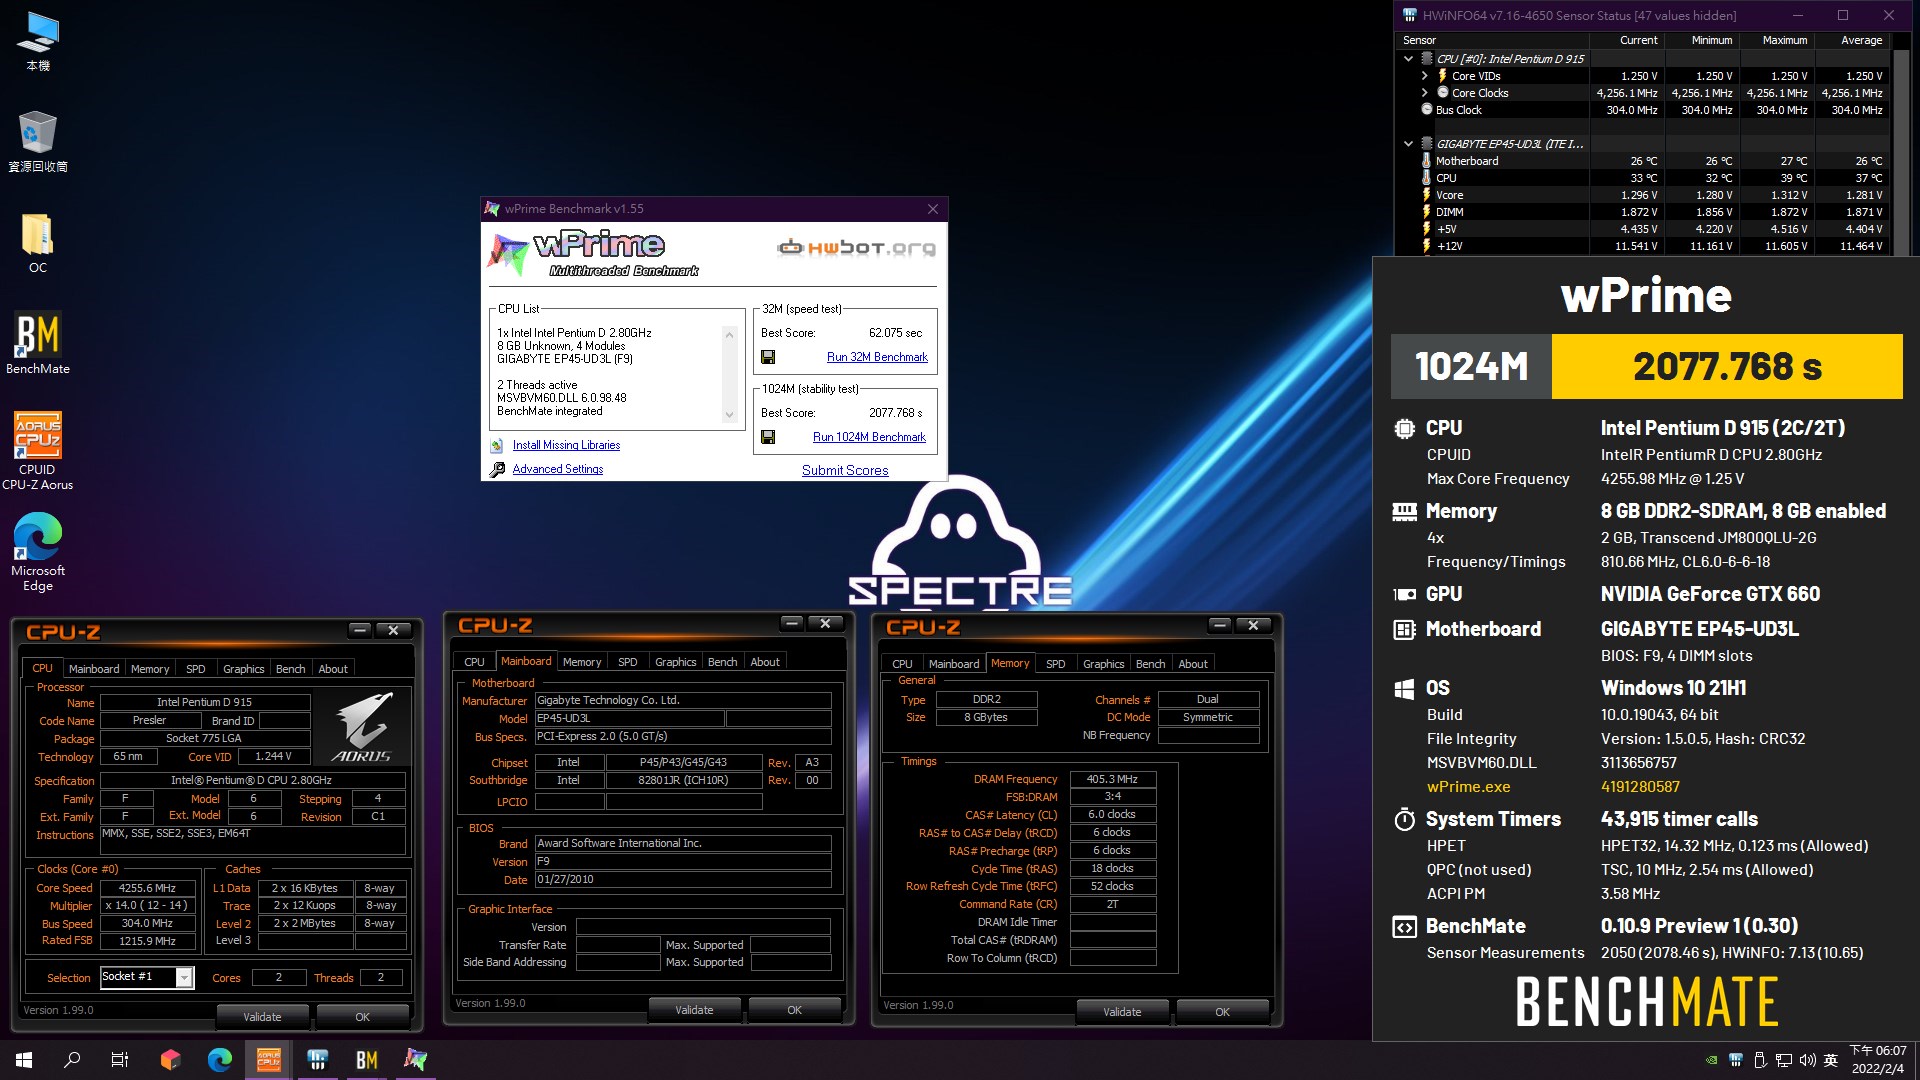
Task: Open This PC desktop icon
Action: coord(38,42)
